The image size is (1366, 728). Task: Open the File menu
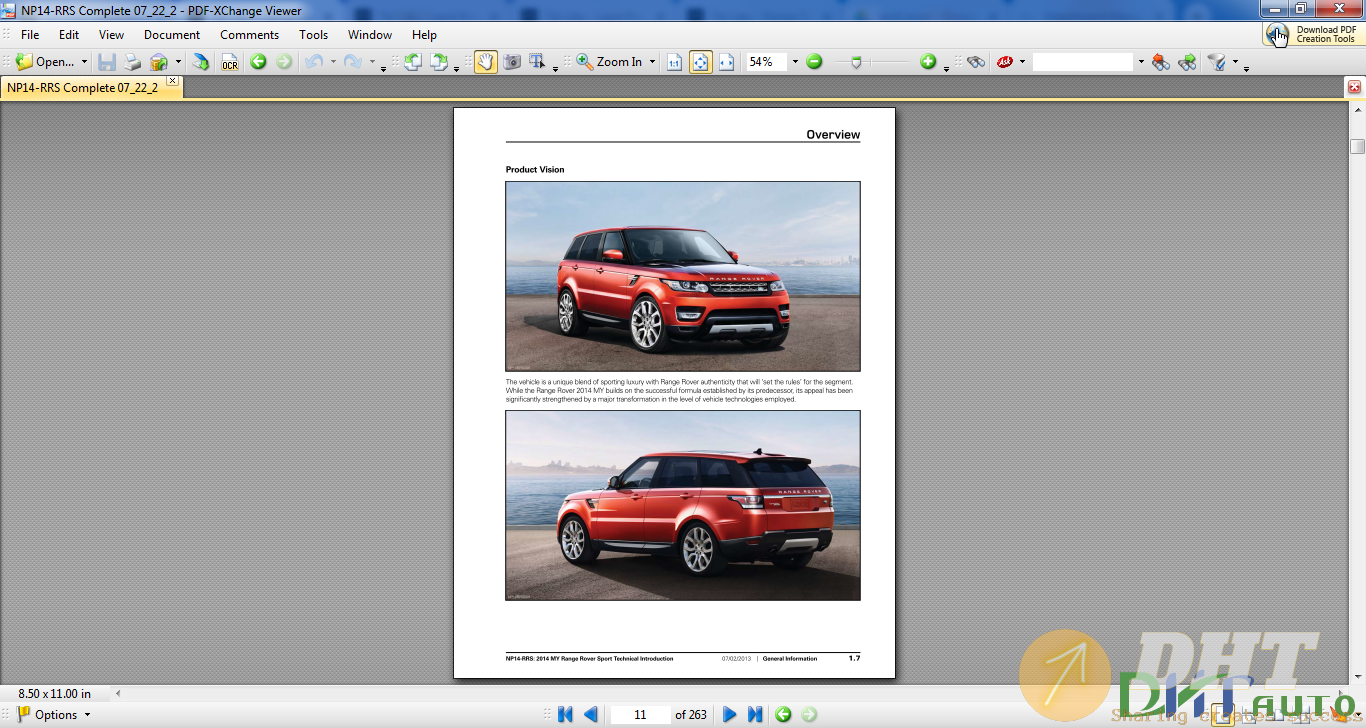30,34
